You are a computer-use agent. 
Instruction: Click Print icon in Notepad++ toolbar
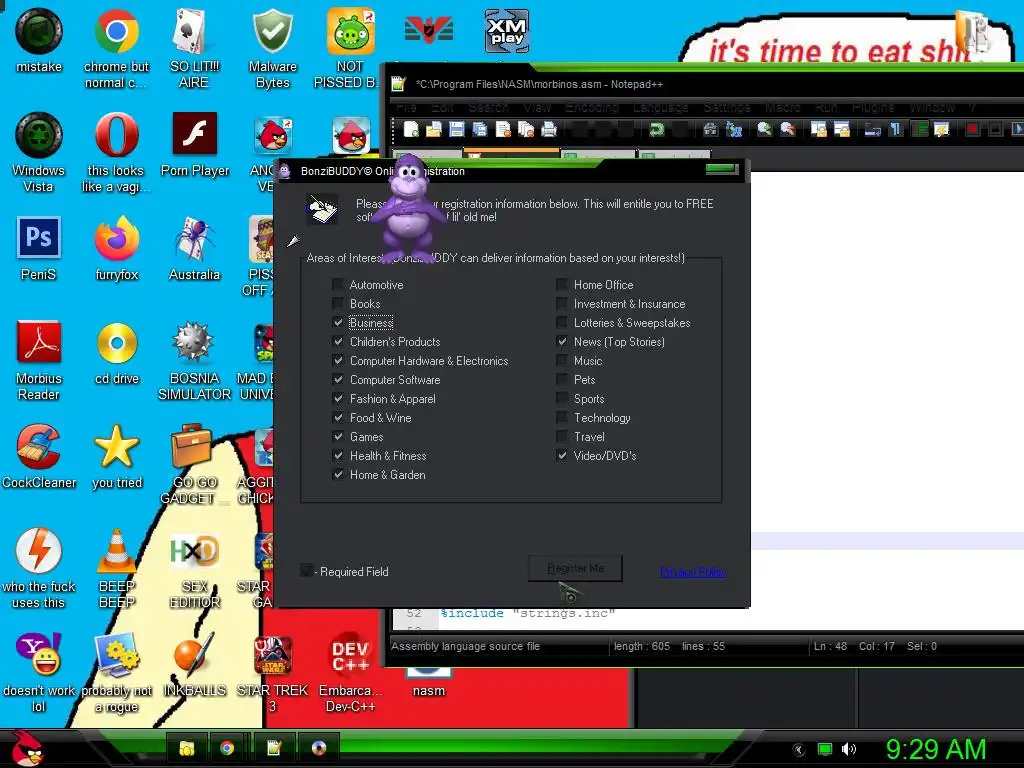coord(549,130)
